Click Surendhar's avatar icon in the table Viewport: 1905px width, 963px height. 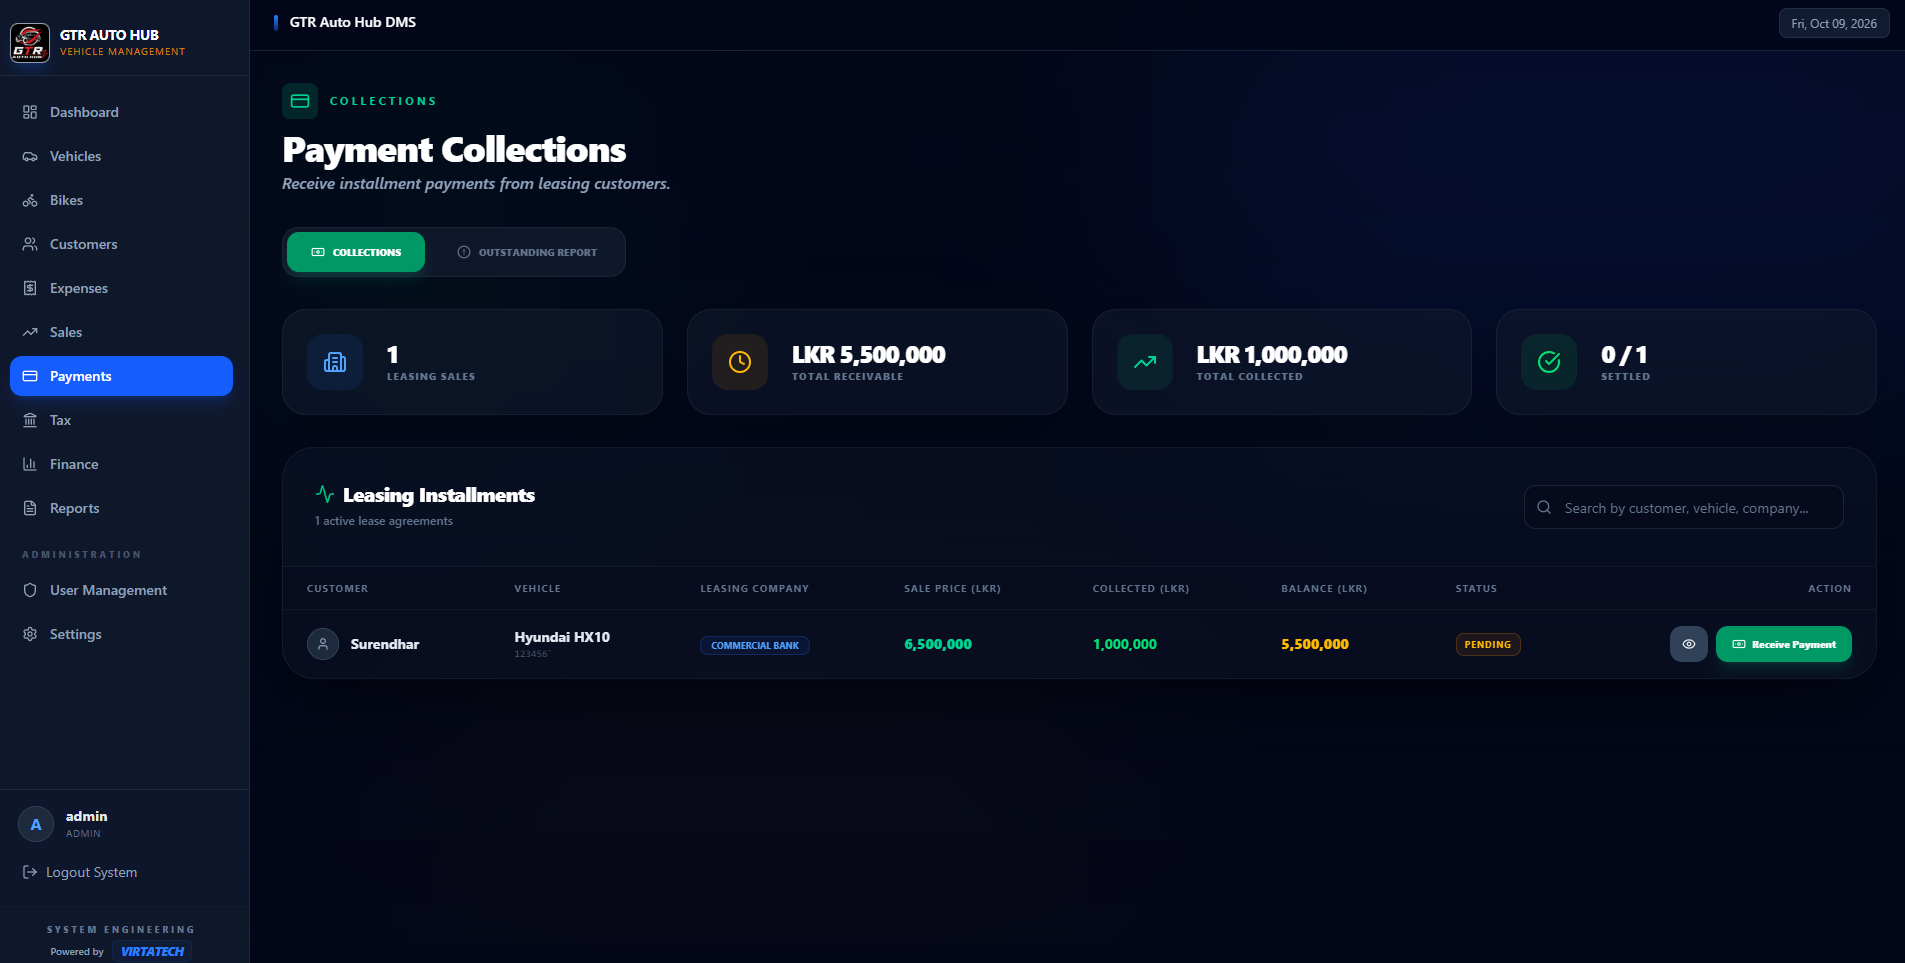click(323, 644)
